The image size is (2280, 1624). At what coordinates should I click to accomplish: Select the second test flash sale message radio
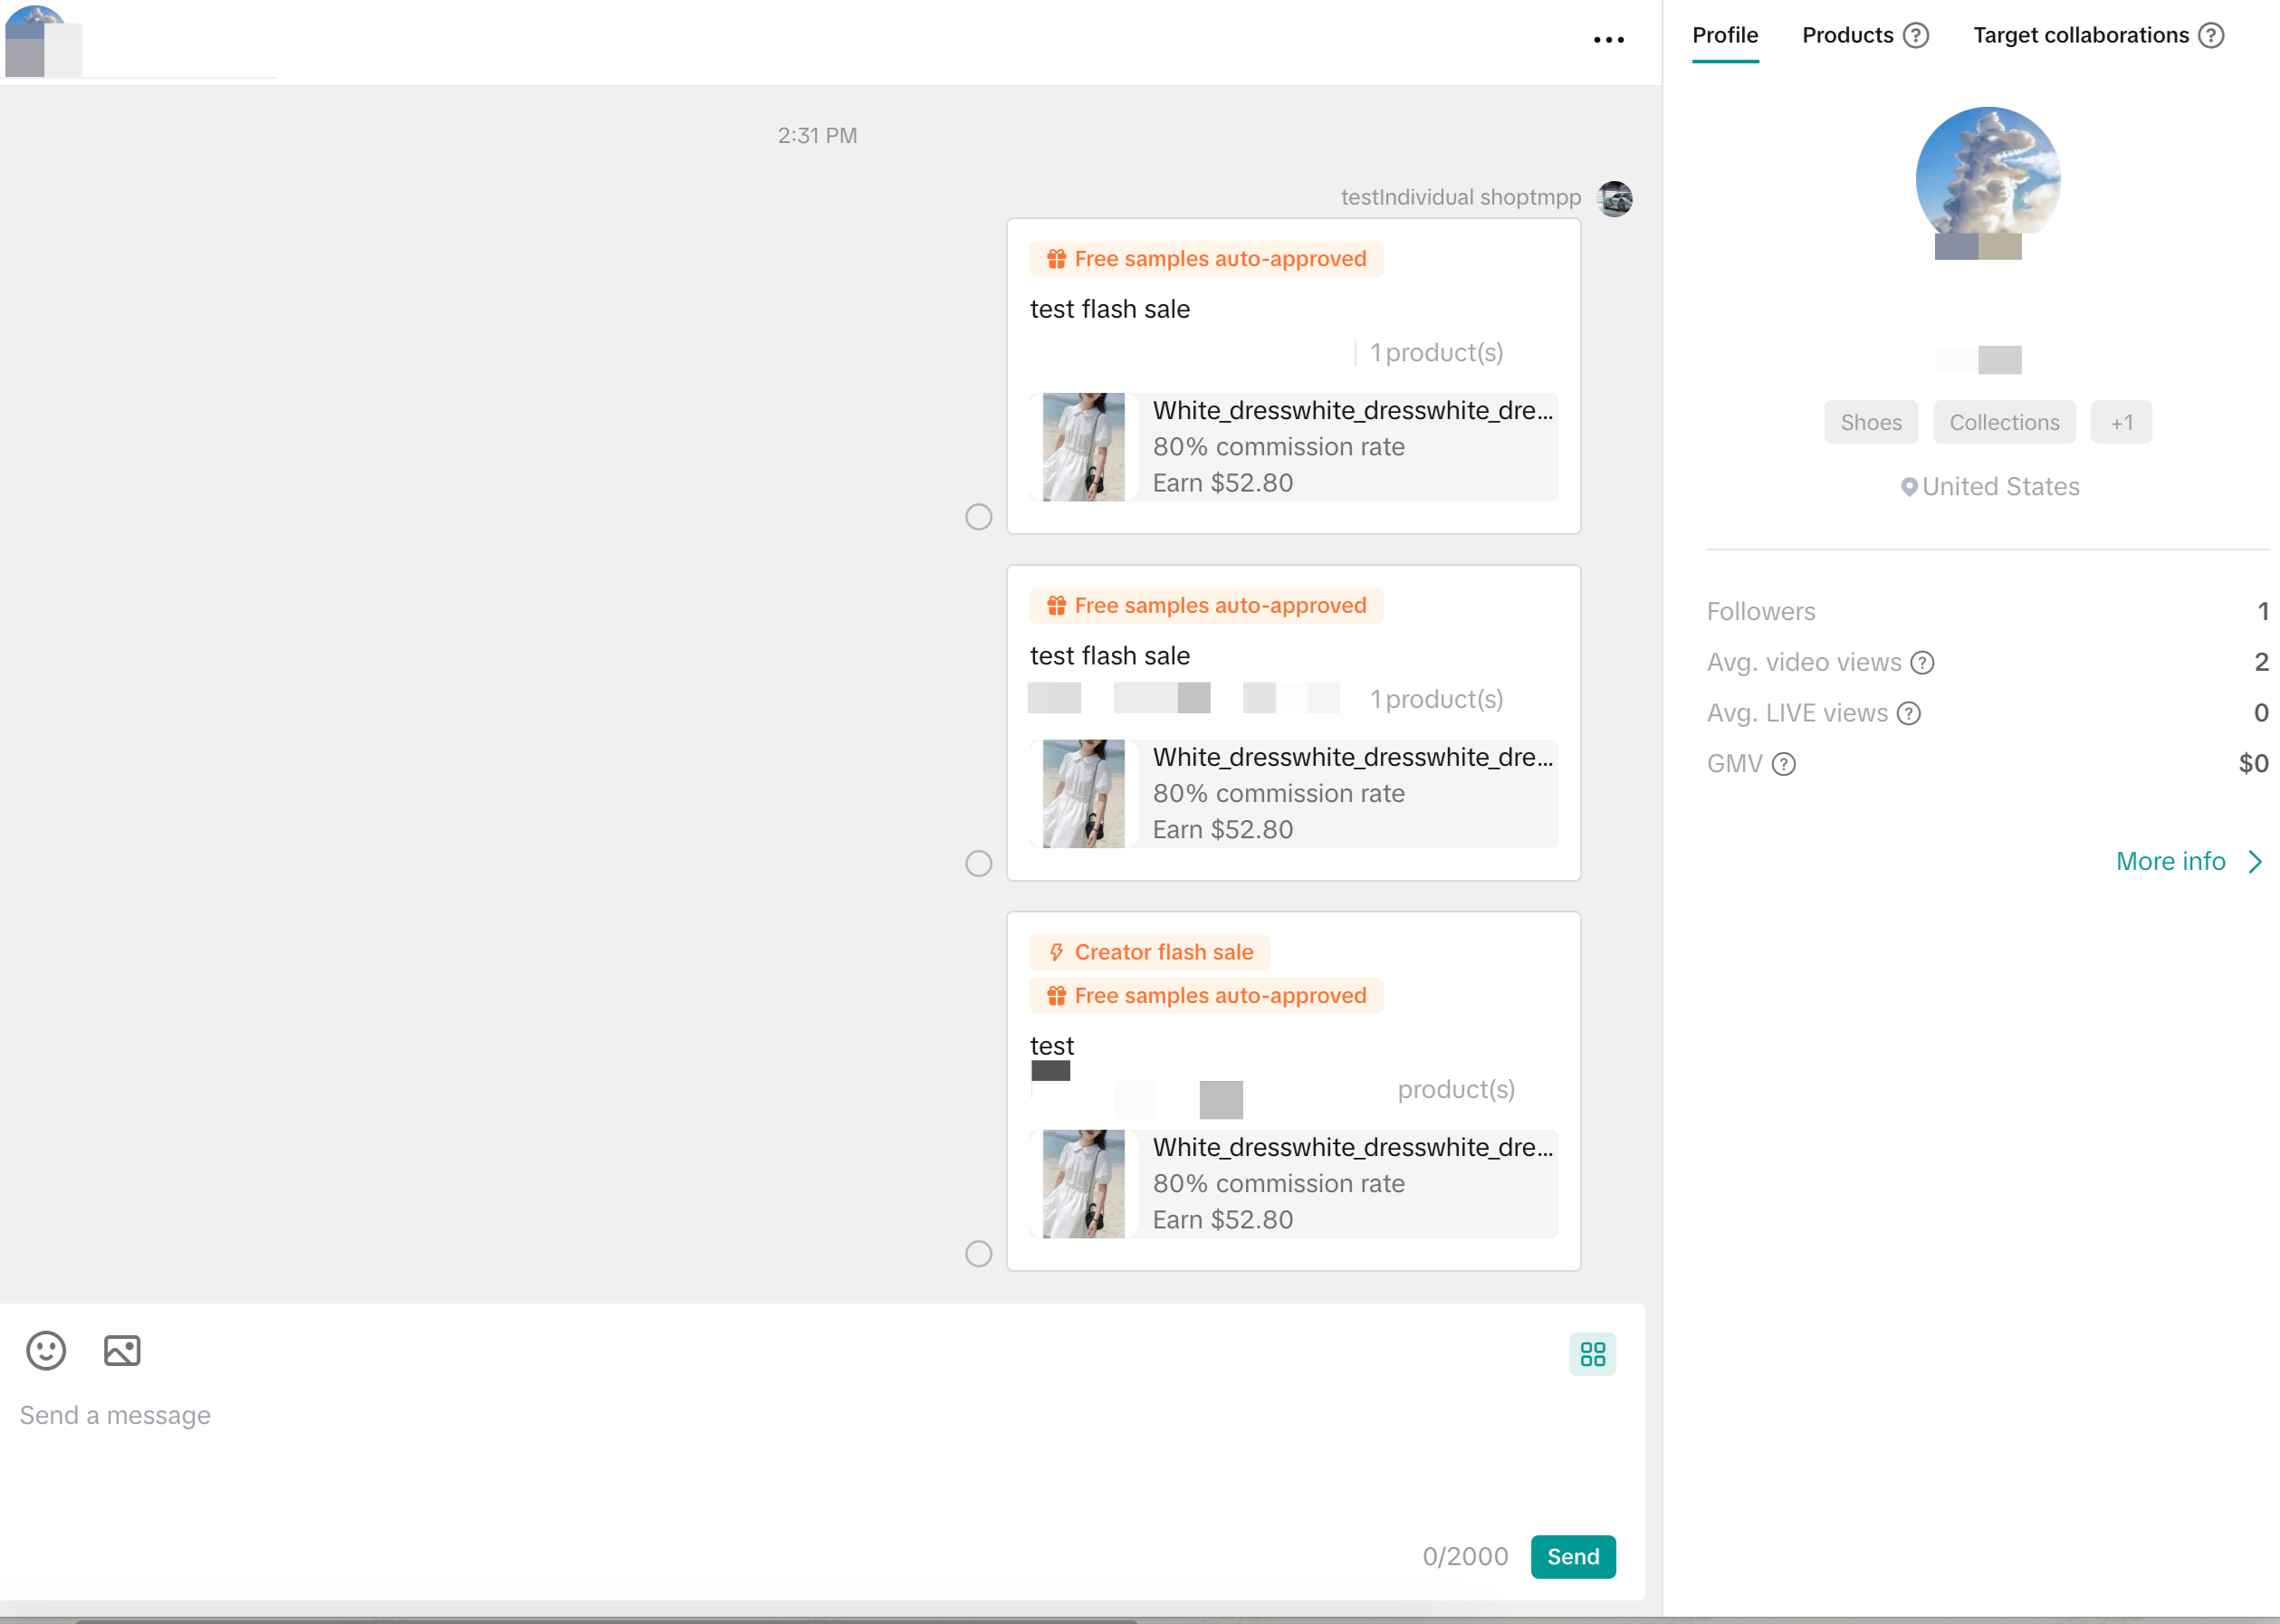[x=978, y=863]
